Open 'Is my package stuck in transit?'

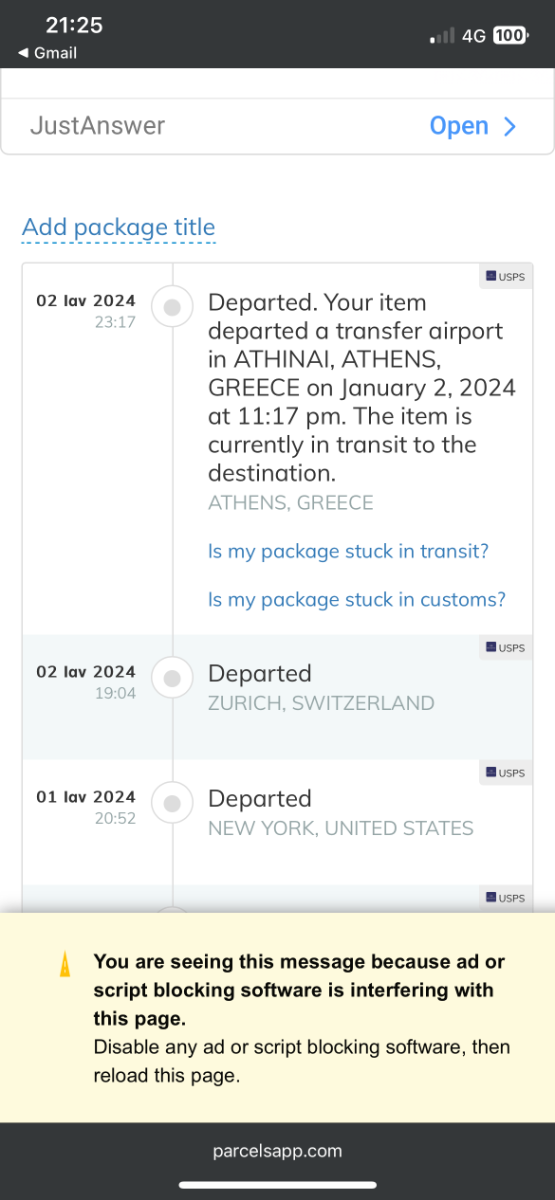click(x=348, y=552)
